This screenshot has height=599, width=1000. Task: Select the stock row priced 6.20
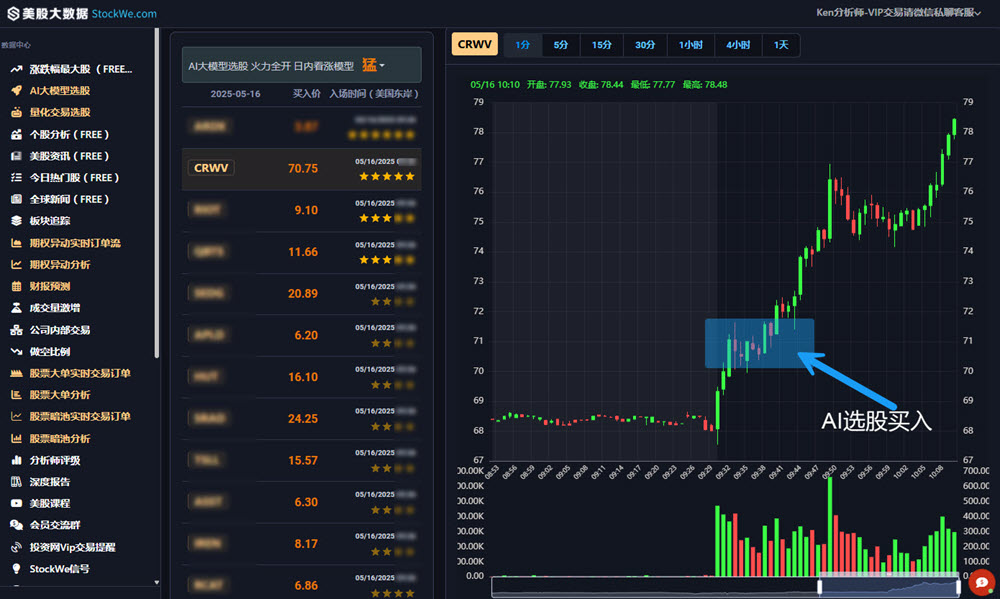tap(302, 336)
